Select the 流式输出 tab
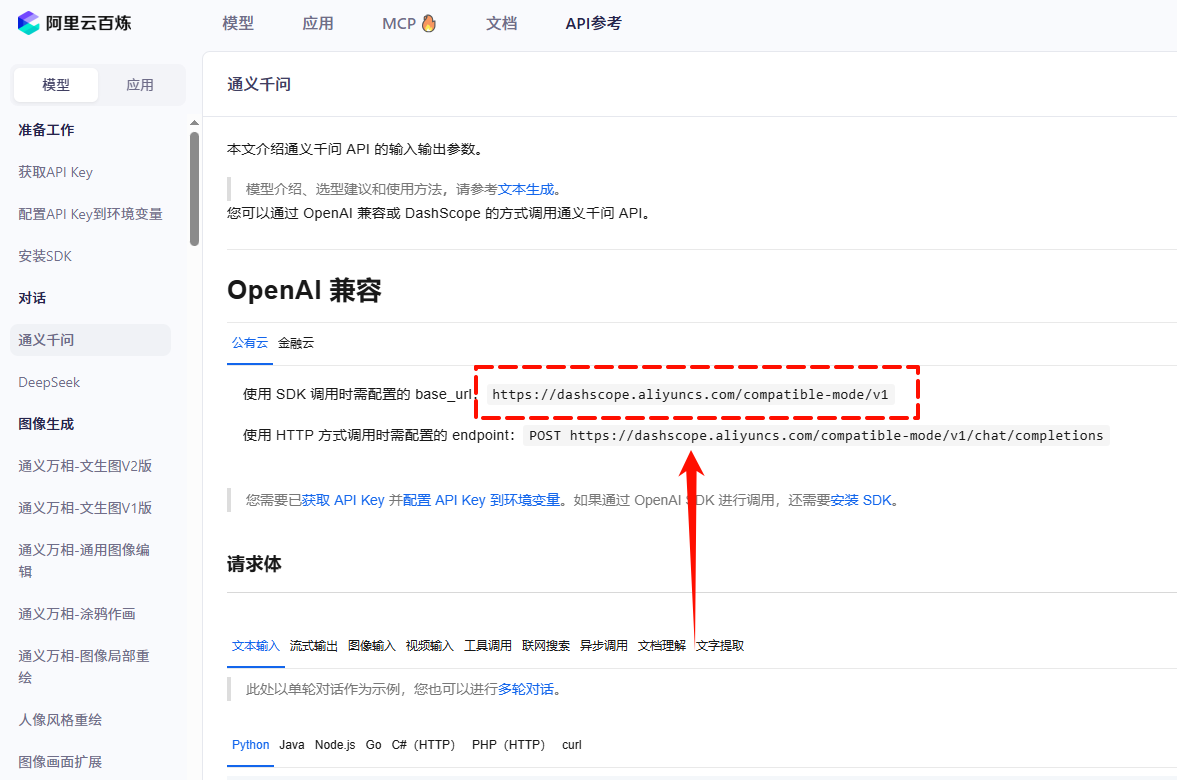1177x780 pixels. (x=314, y=645)
